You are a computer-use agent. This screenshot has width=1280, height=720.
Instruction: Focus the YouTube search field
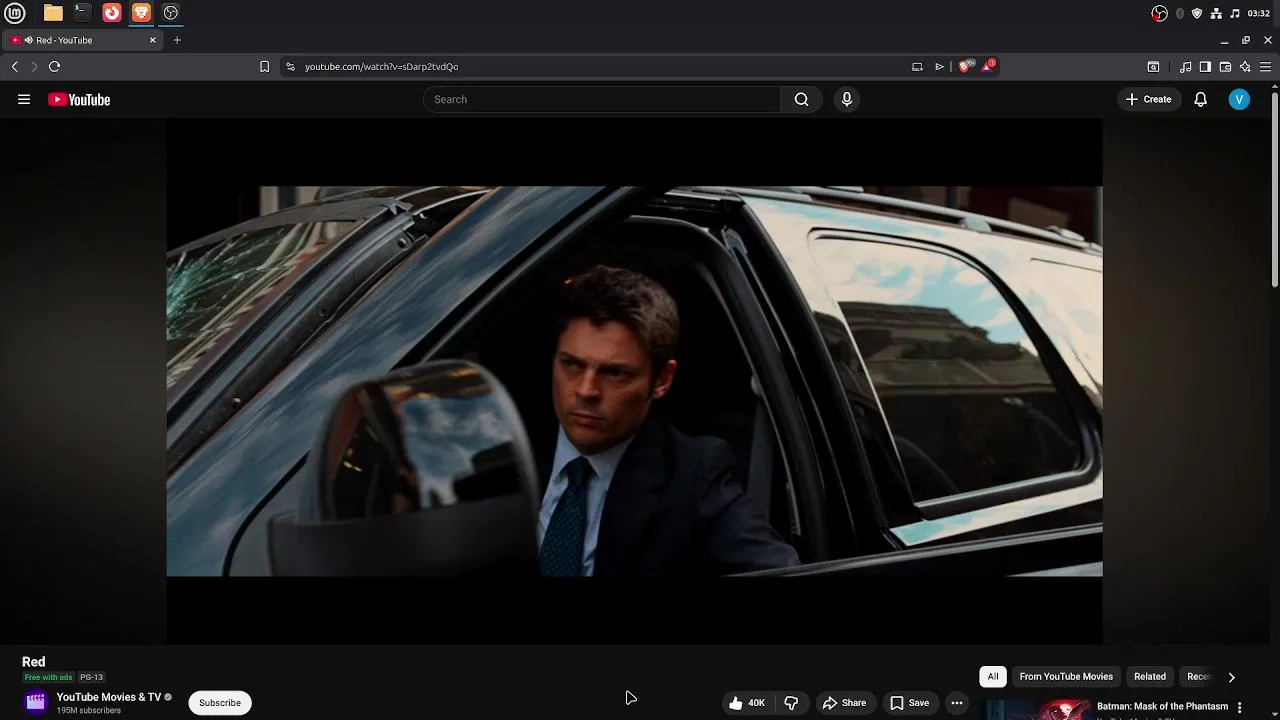tap(602, 99)
